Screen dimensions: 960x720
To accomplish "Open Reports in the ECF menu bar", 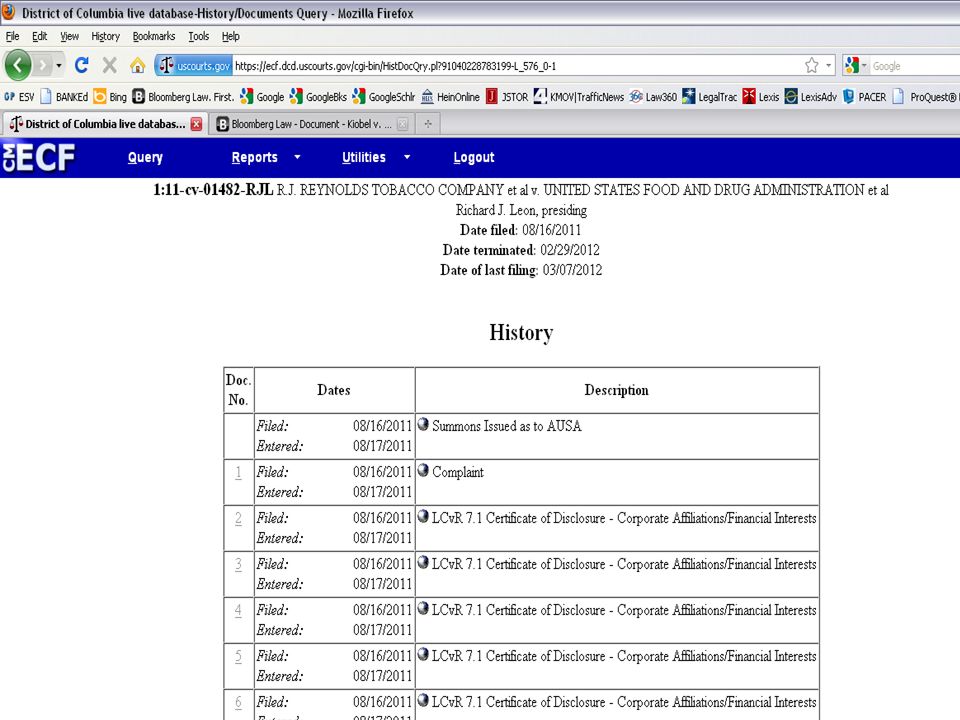I will click(255, 157).
